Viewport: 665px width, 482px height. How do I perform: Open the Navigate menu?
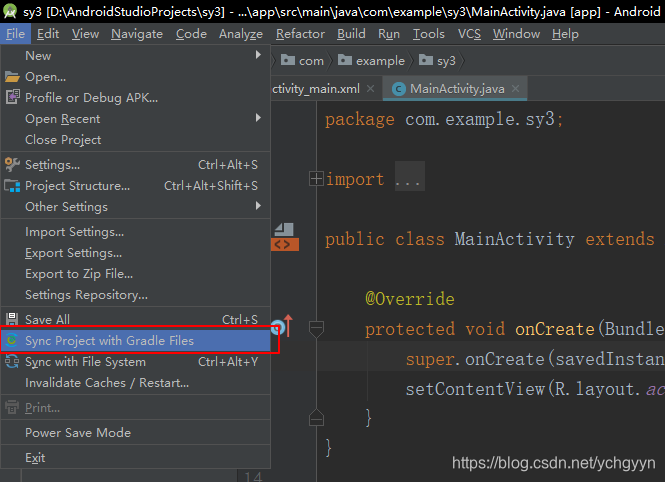pos(137,33)
